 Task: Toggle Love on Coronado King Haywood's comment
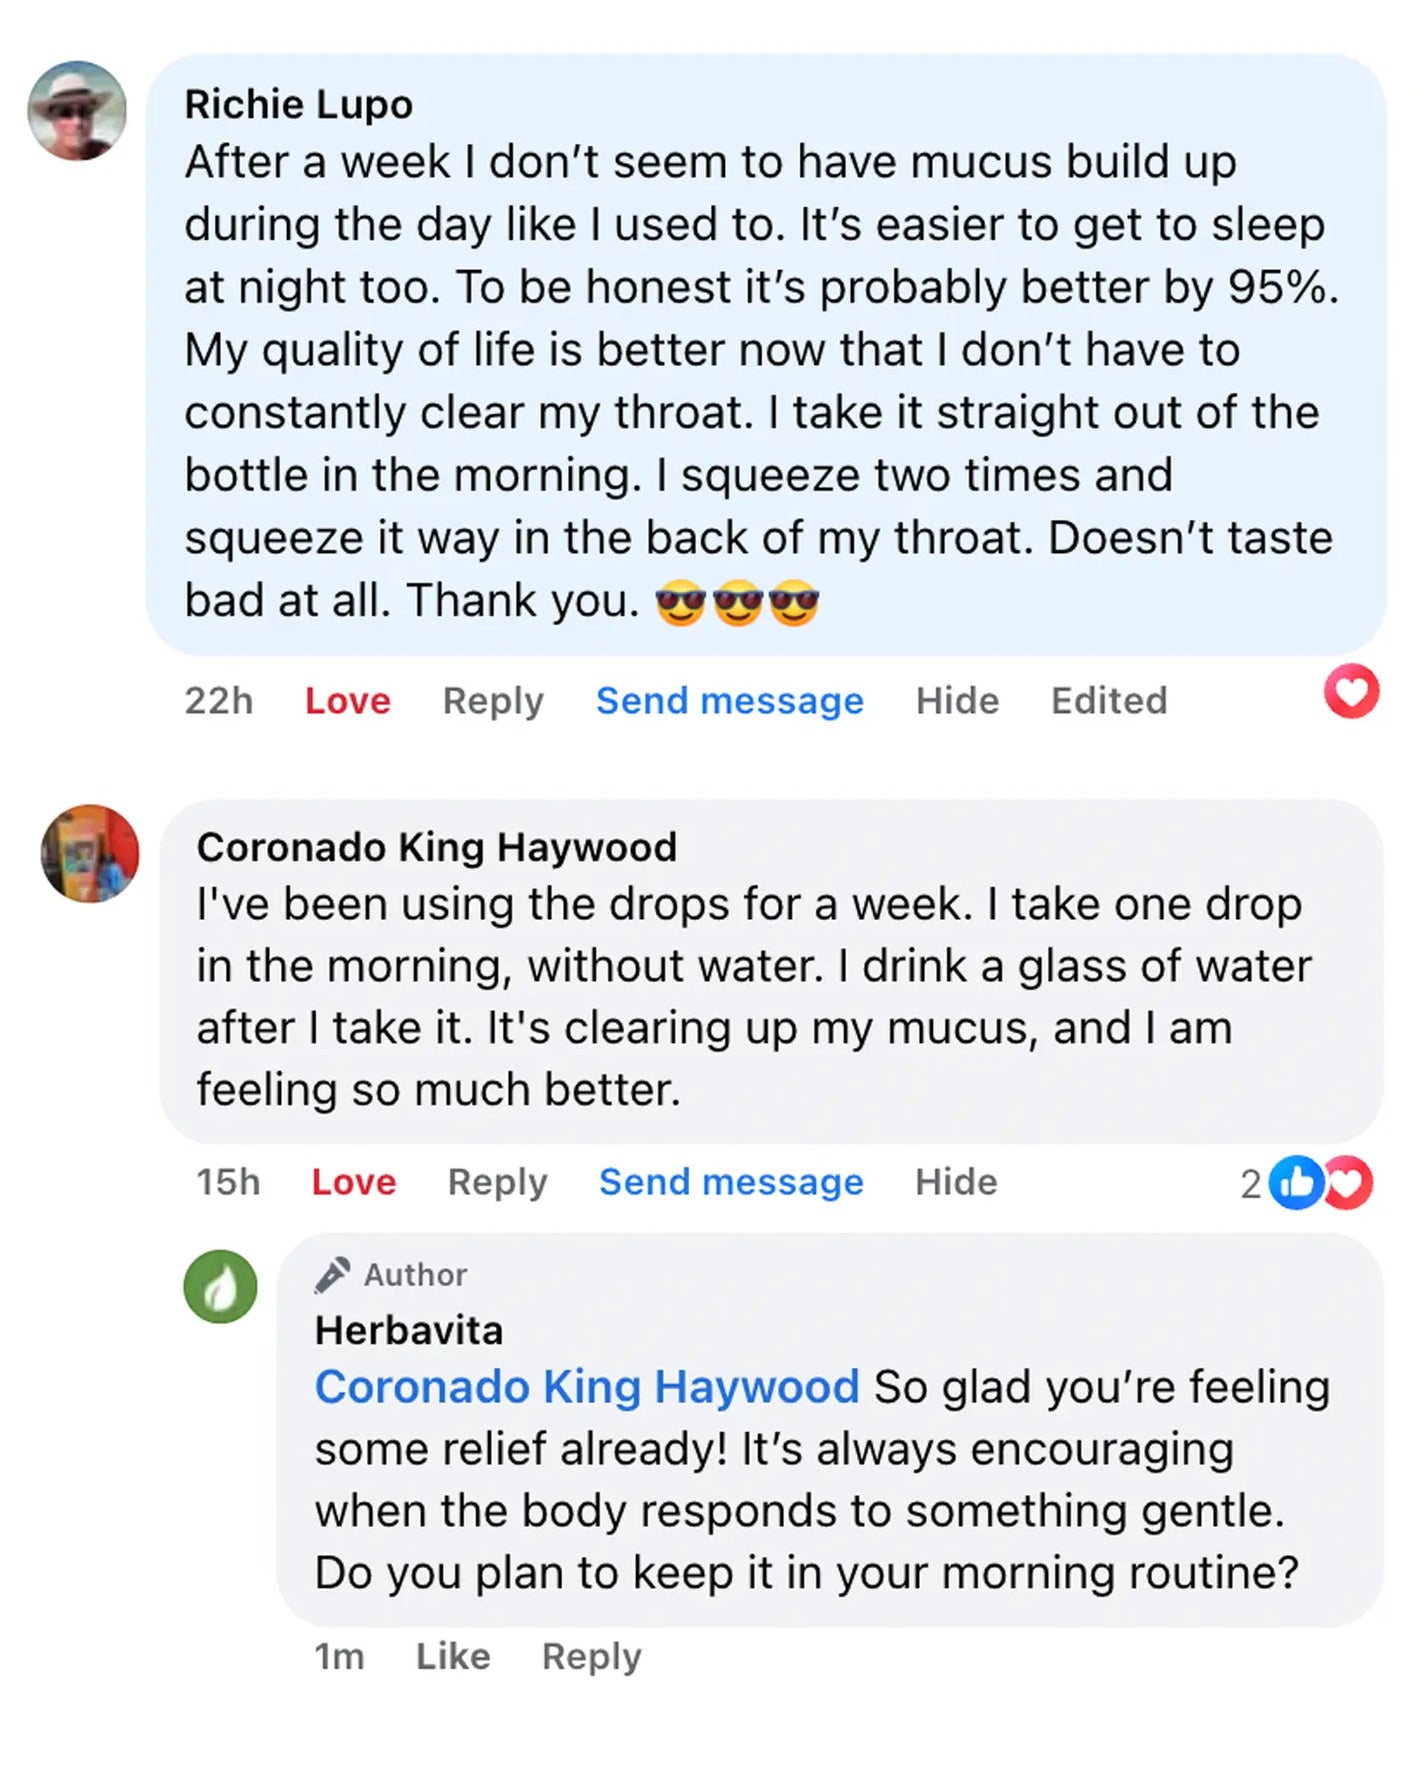[x=353, y=1182]
